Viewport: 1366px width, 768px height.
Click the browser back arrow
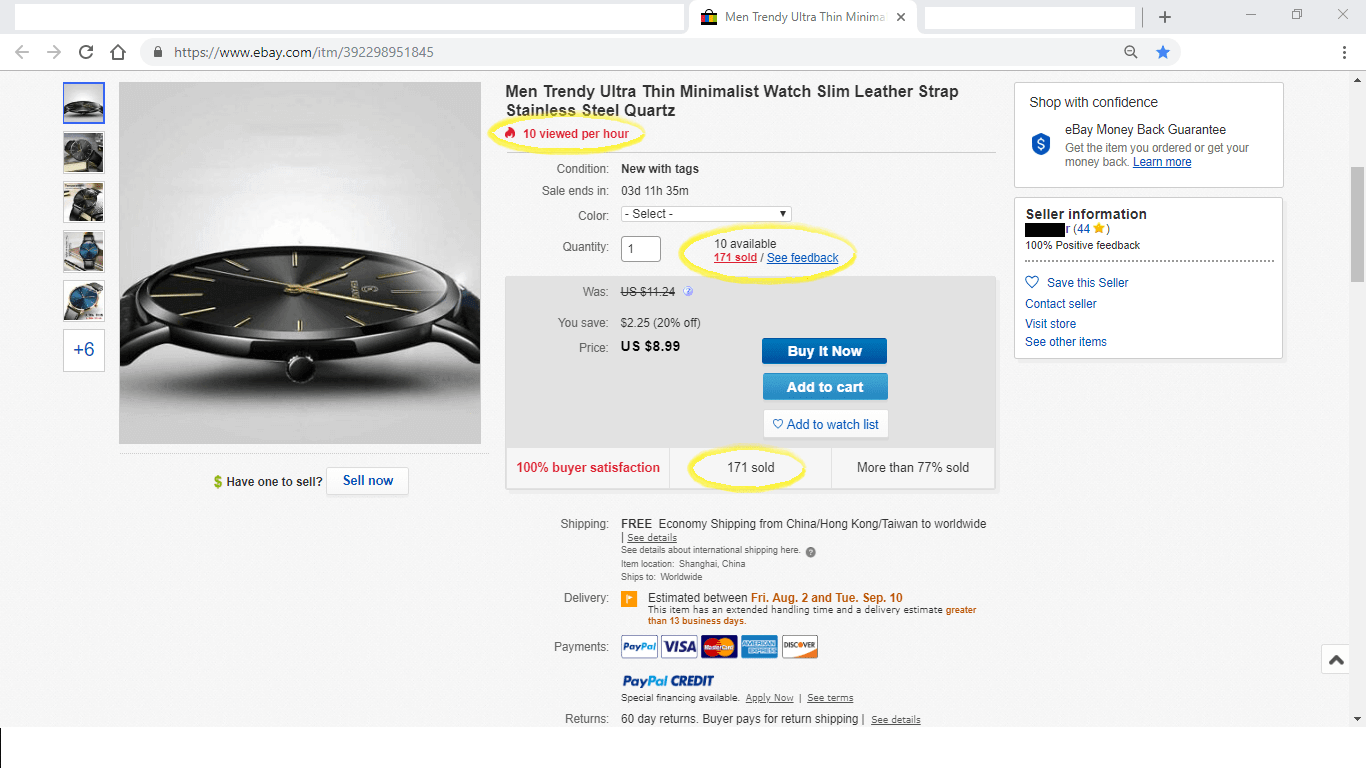click(x=22, y=52)
